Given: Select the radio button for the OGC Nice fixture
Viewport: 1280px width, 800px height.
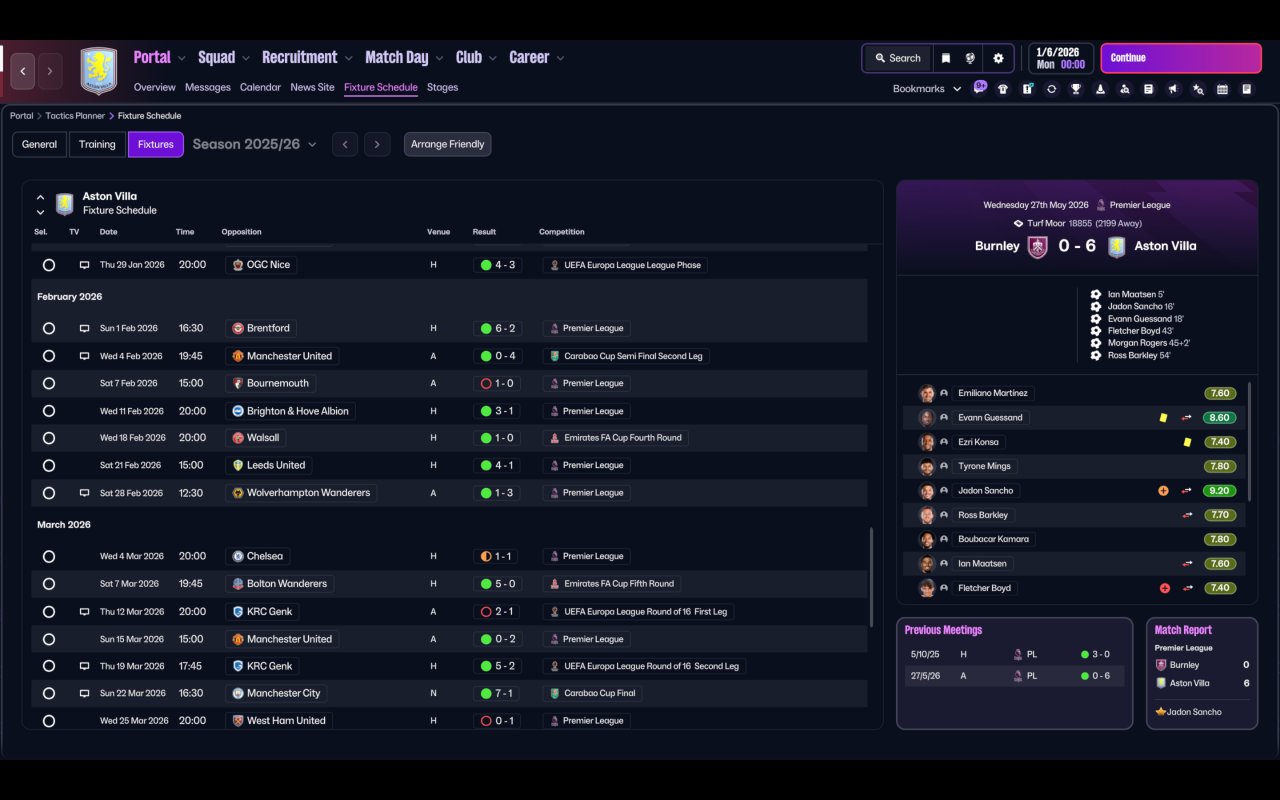Looking at the screenshot, I should [x=49, y=265].
